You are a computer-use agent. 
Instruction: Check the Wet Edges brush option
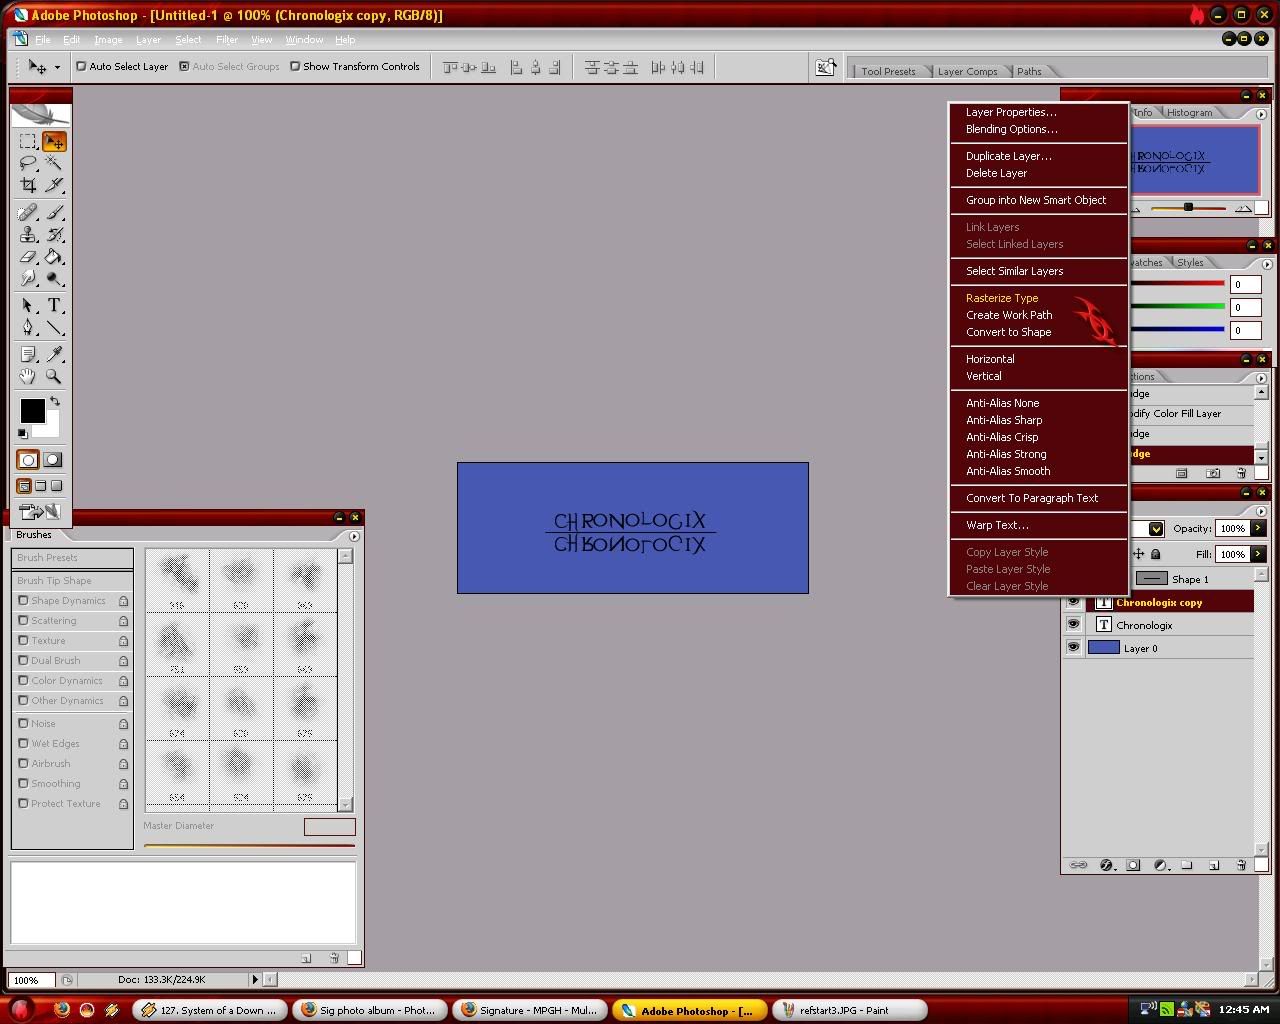[x=23, y=743]
